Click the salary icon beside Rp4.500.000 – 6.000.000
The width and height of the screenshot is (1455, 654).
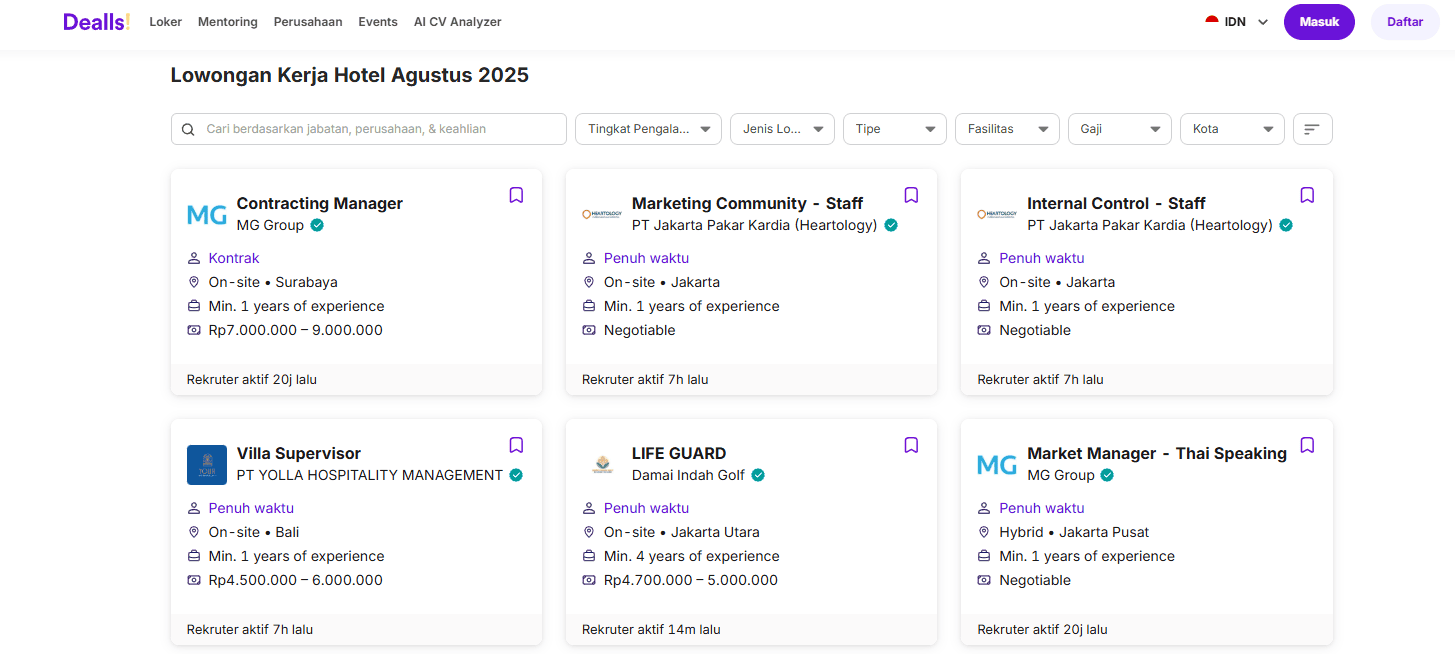tap(194, 580)
